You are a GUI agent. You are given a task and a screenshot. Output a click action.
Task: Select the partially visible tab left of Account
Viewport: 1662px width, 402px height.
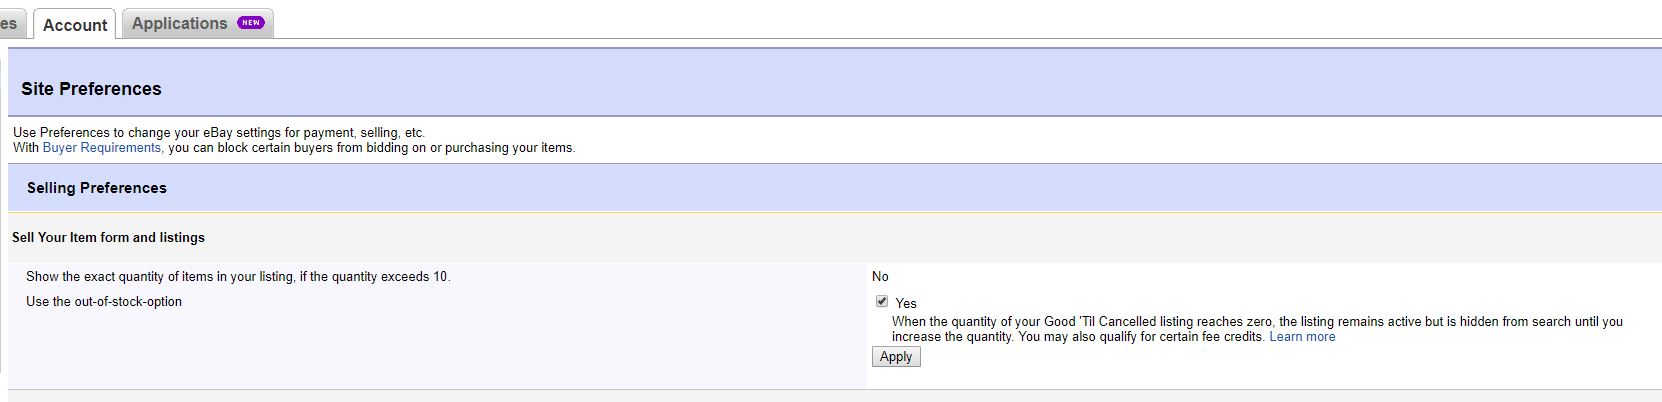pos(9,24)
